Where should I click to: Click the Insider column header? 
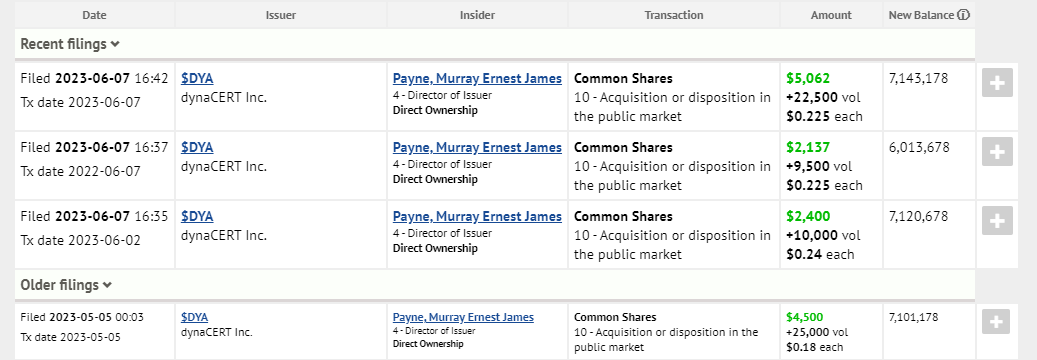(x=477, y=15)
